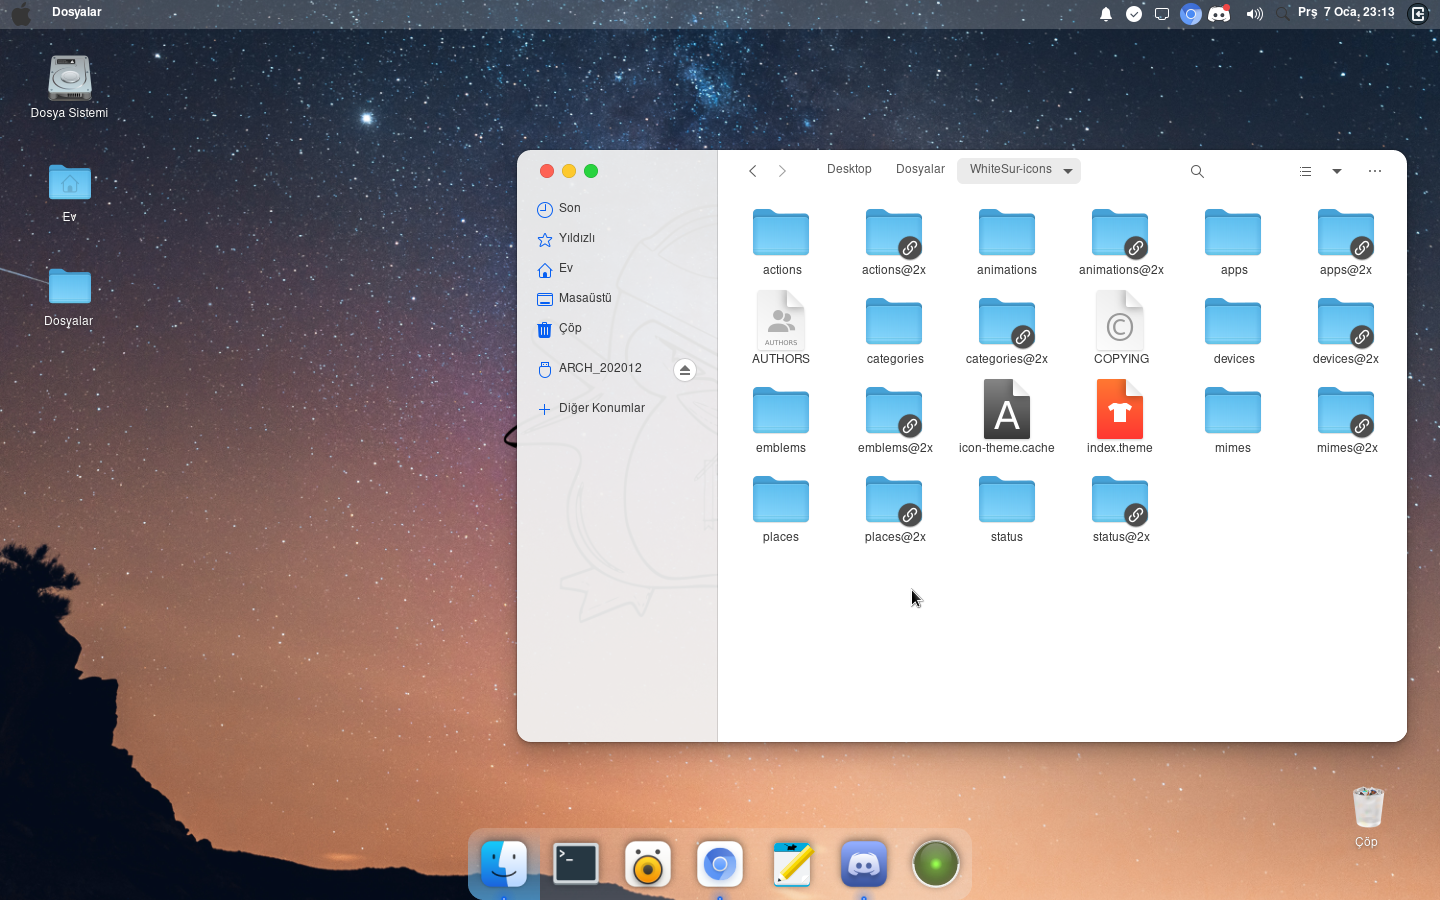Go back using the back arrow
This screenshot has height=900, width=1440.
click(753, 171)
